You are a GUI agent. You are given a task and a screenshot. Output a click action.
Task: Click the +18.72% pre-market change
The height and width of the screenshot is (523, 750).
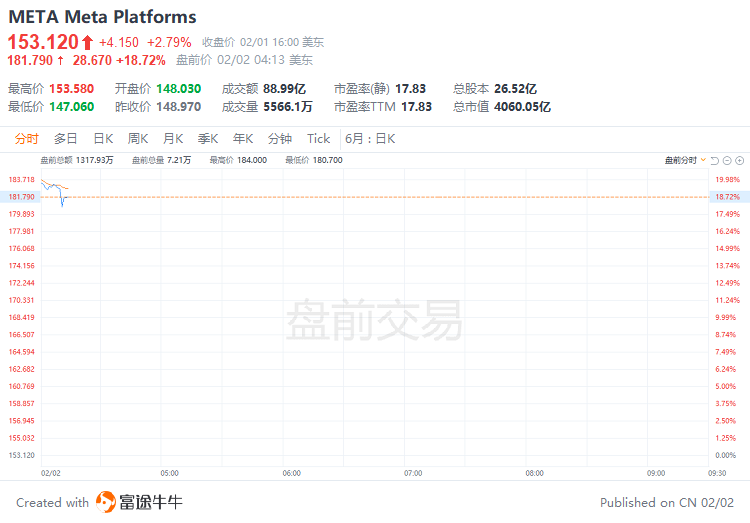tap(141, 60)
